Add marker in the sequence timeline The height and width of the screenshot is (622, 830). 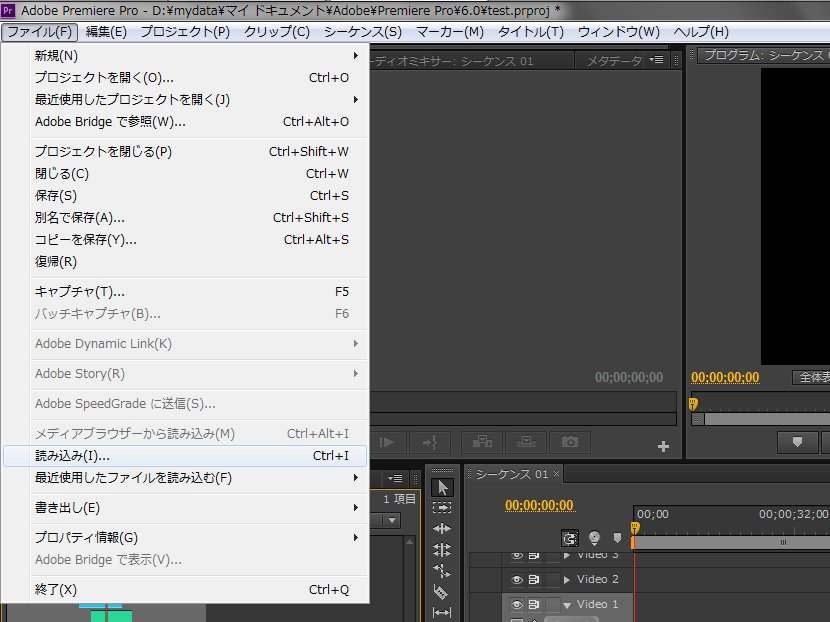point(617,538)
